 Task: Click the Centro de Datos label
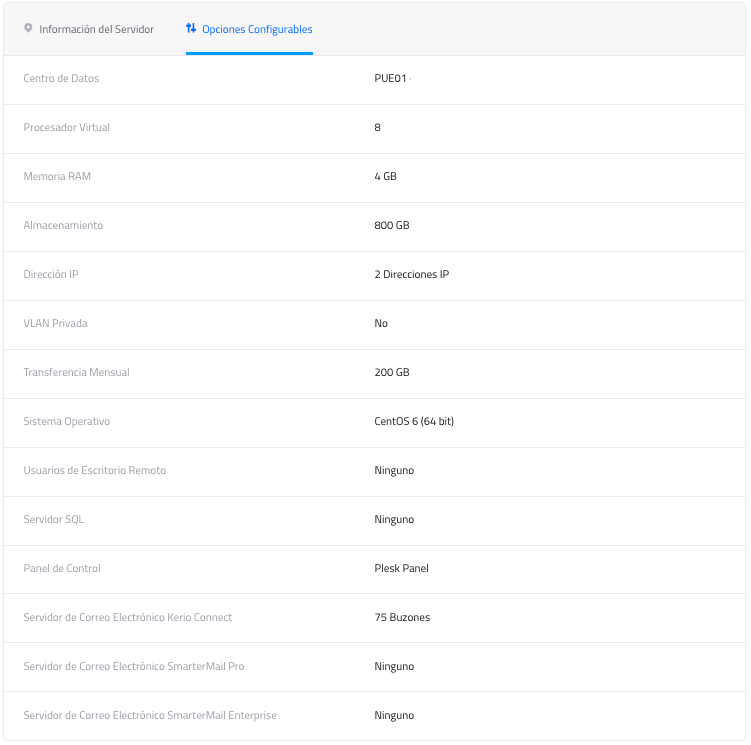(x=61, y=78)
